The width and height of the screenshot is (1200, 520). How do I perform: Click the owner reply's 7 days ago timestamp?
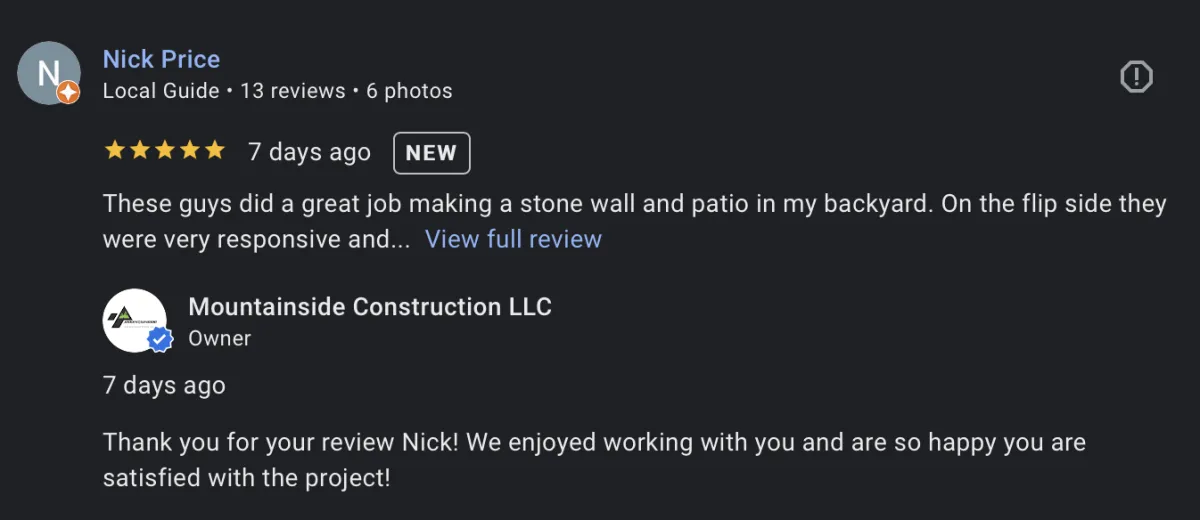164,385
